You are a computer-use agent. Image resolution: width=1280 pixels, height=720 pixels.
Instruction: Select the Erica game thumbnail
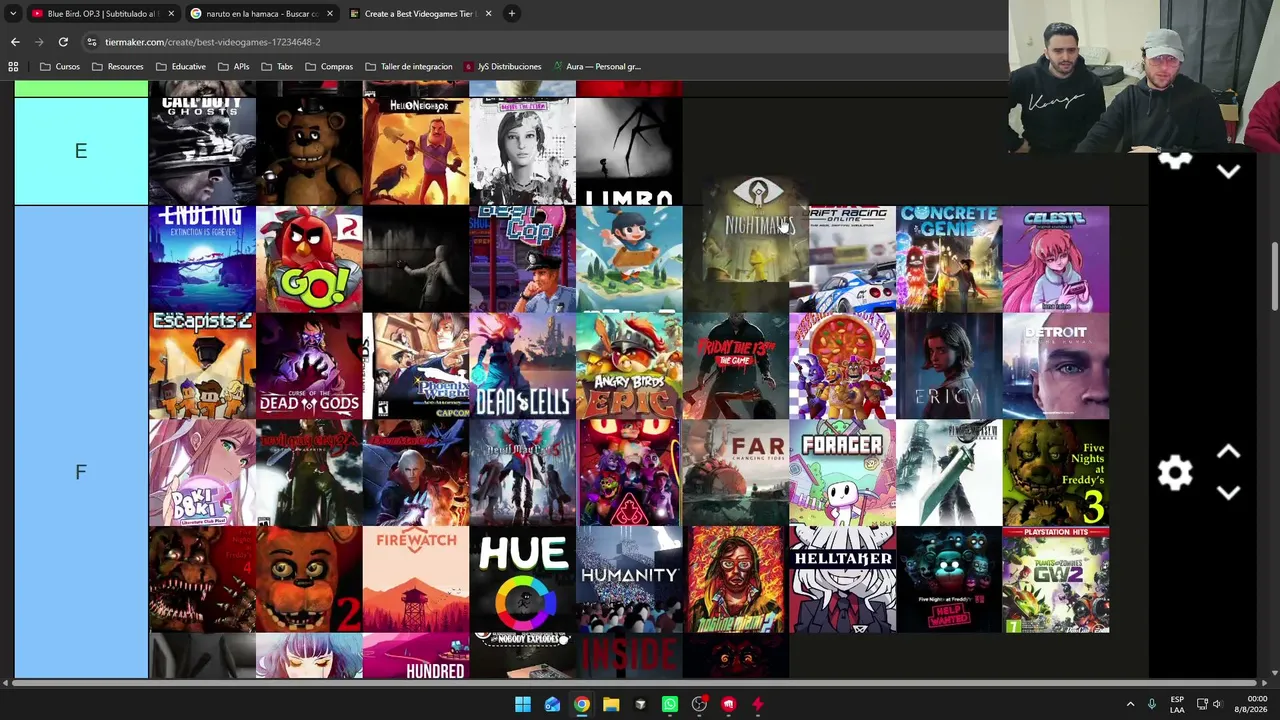[949, 366]
